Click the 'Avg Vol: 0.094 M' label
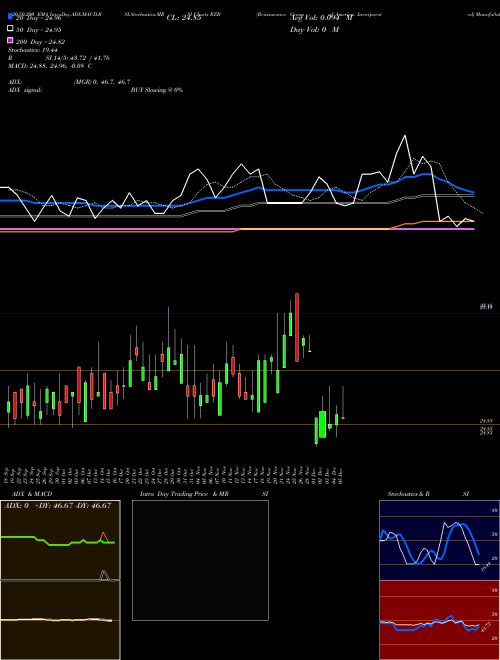 point(321,18)
